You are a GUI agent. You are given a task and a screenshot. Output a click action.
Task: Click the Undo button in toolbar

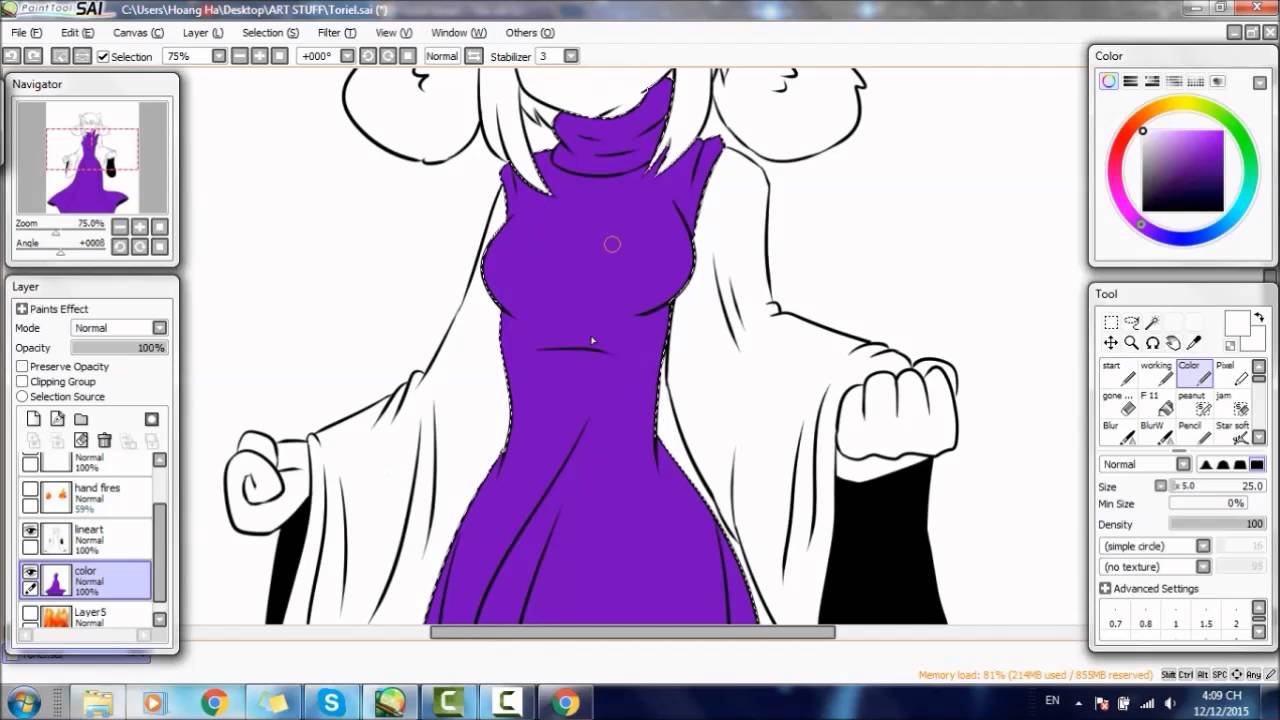12,56
